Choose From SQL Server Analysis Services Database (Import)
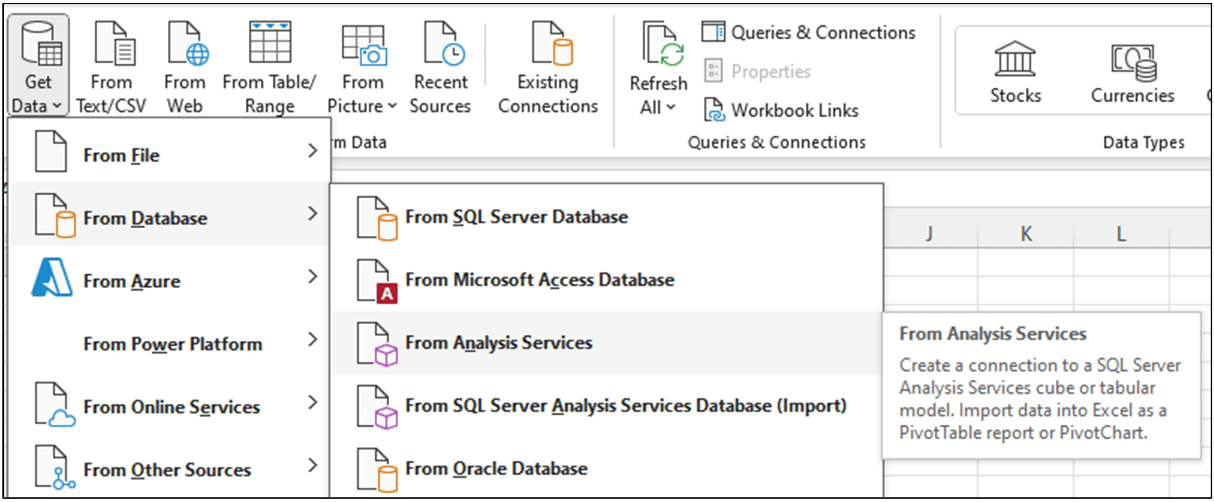The image size is (1214, 502). pyautogui.click(x=607, y=406)
